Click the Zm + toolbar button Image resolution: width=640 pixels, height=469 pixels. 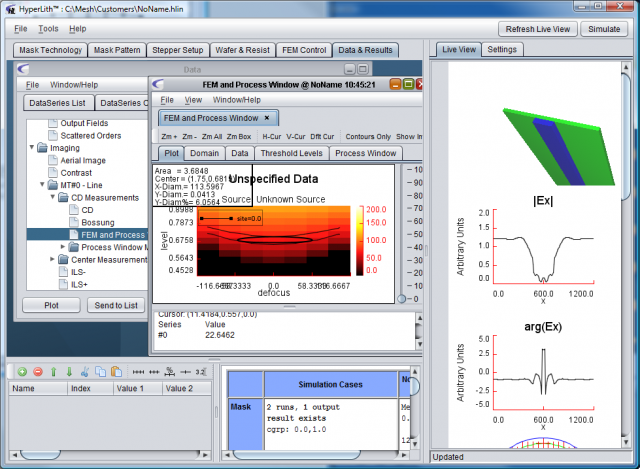tap(169, 136)
